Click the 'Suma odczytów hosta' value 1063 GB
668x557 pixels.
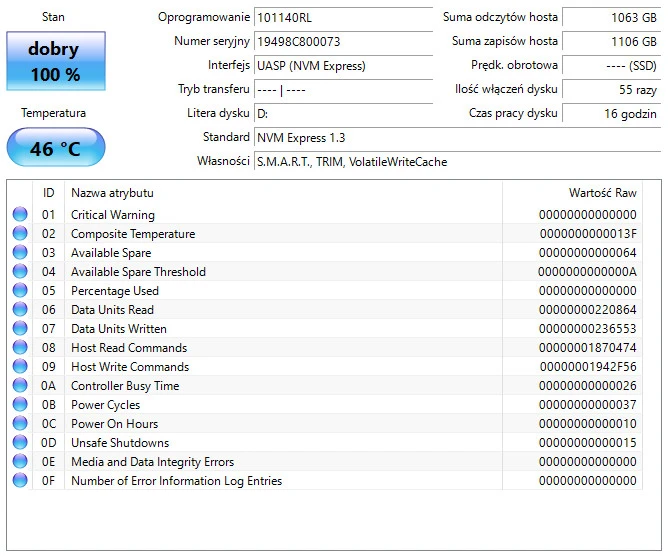point(610,18)
